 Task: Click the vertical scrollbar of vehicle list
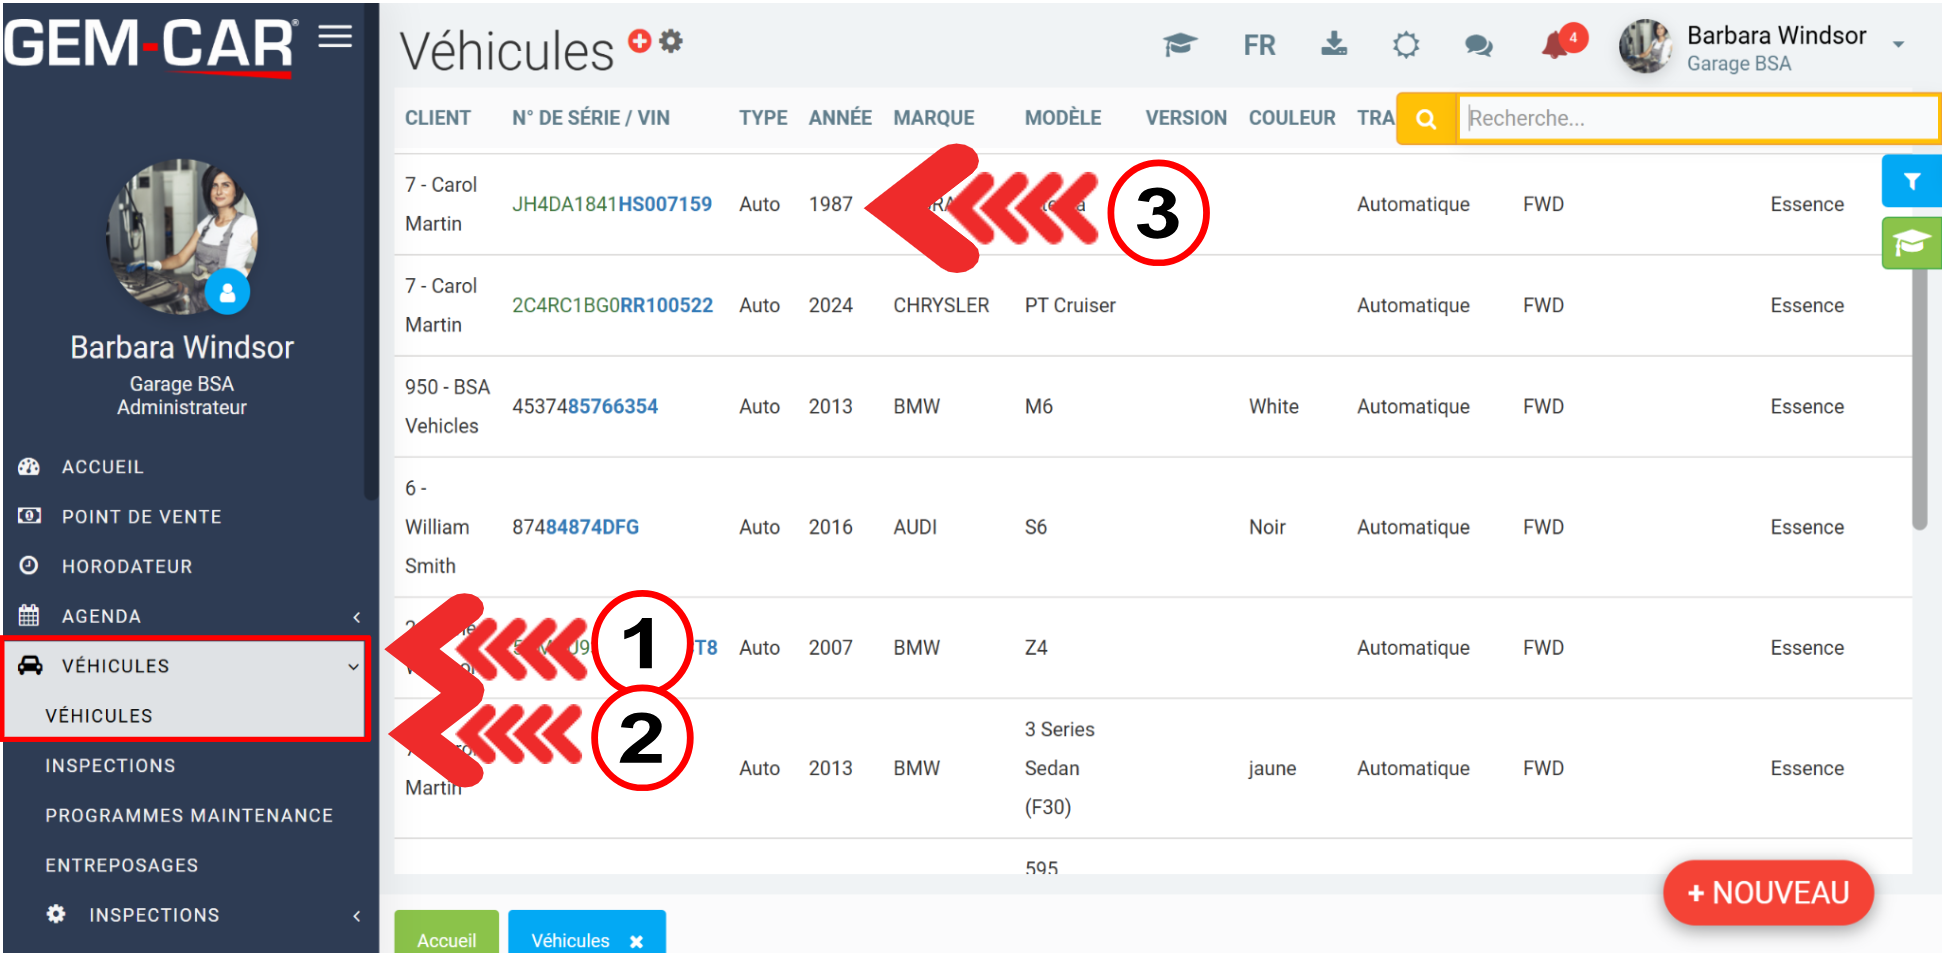tap(1919, 400)
